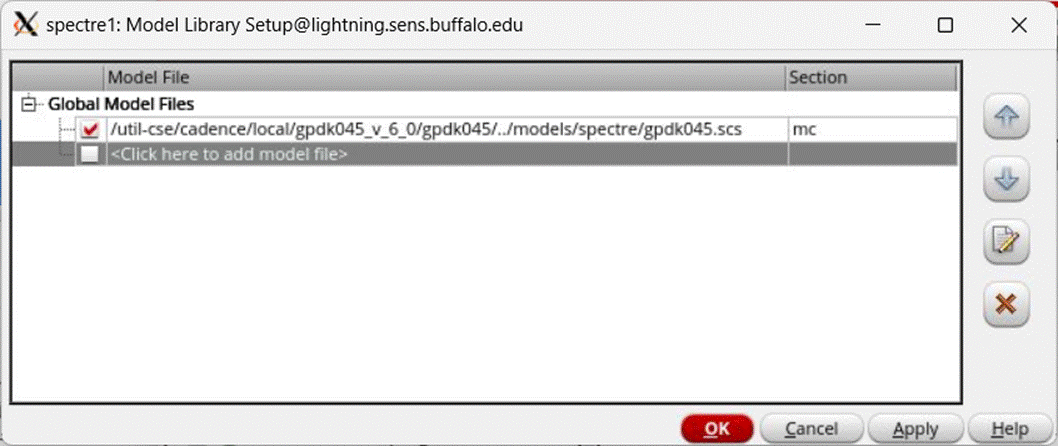Click the edit model file icon

coord(1007,242)
